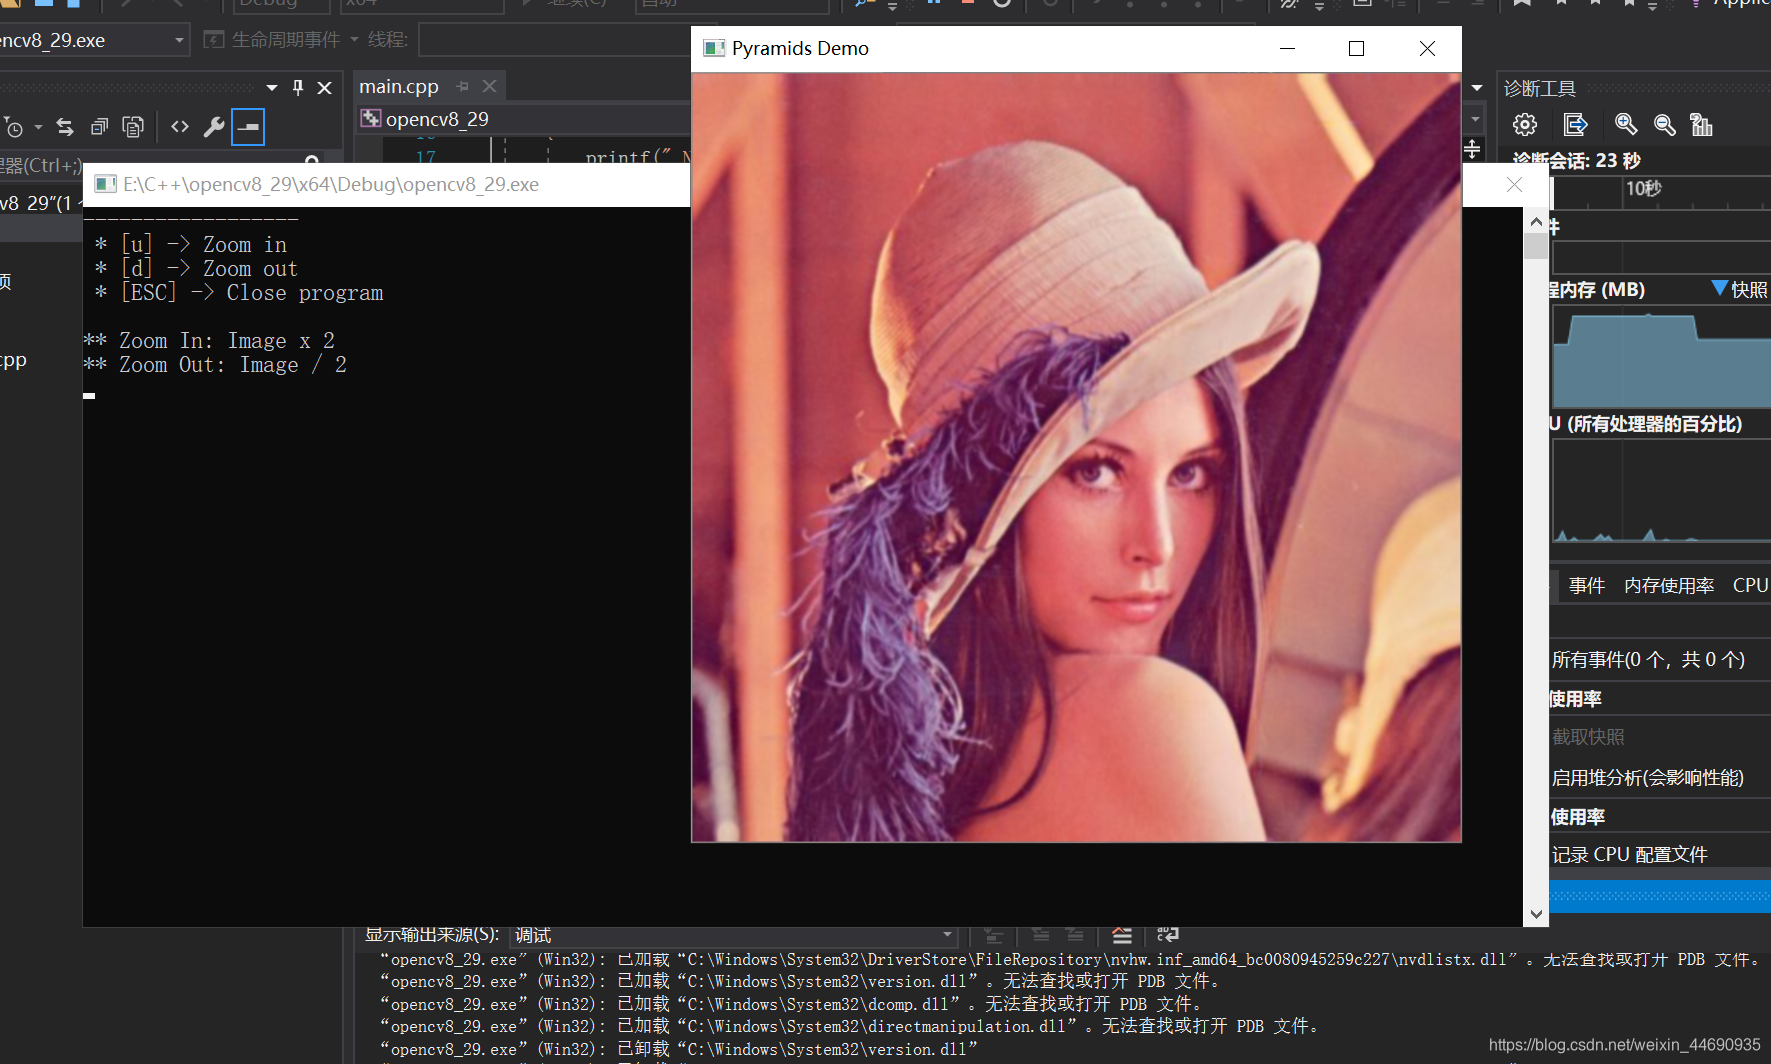Switch to the CPU tab in Diagnostic Tools
The width and height of the screenshot is (1771, 1064).
click(1748, 585)
